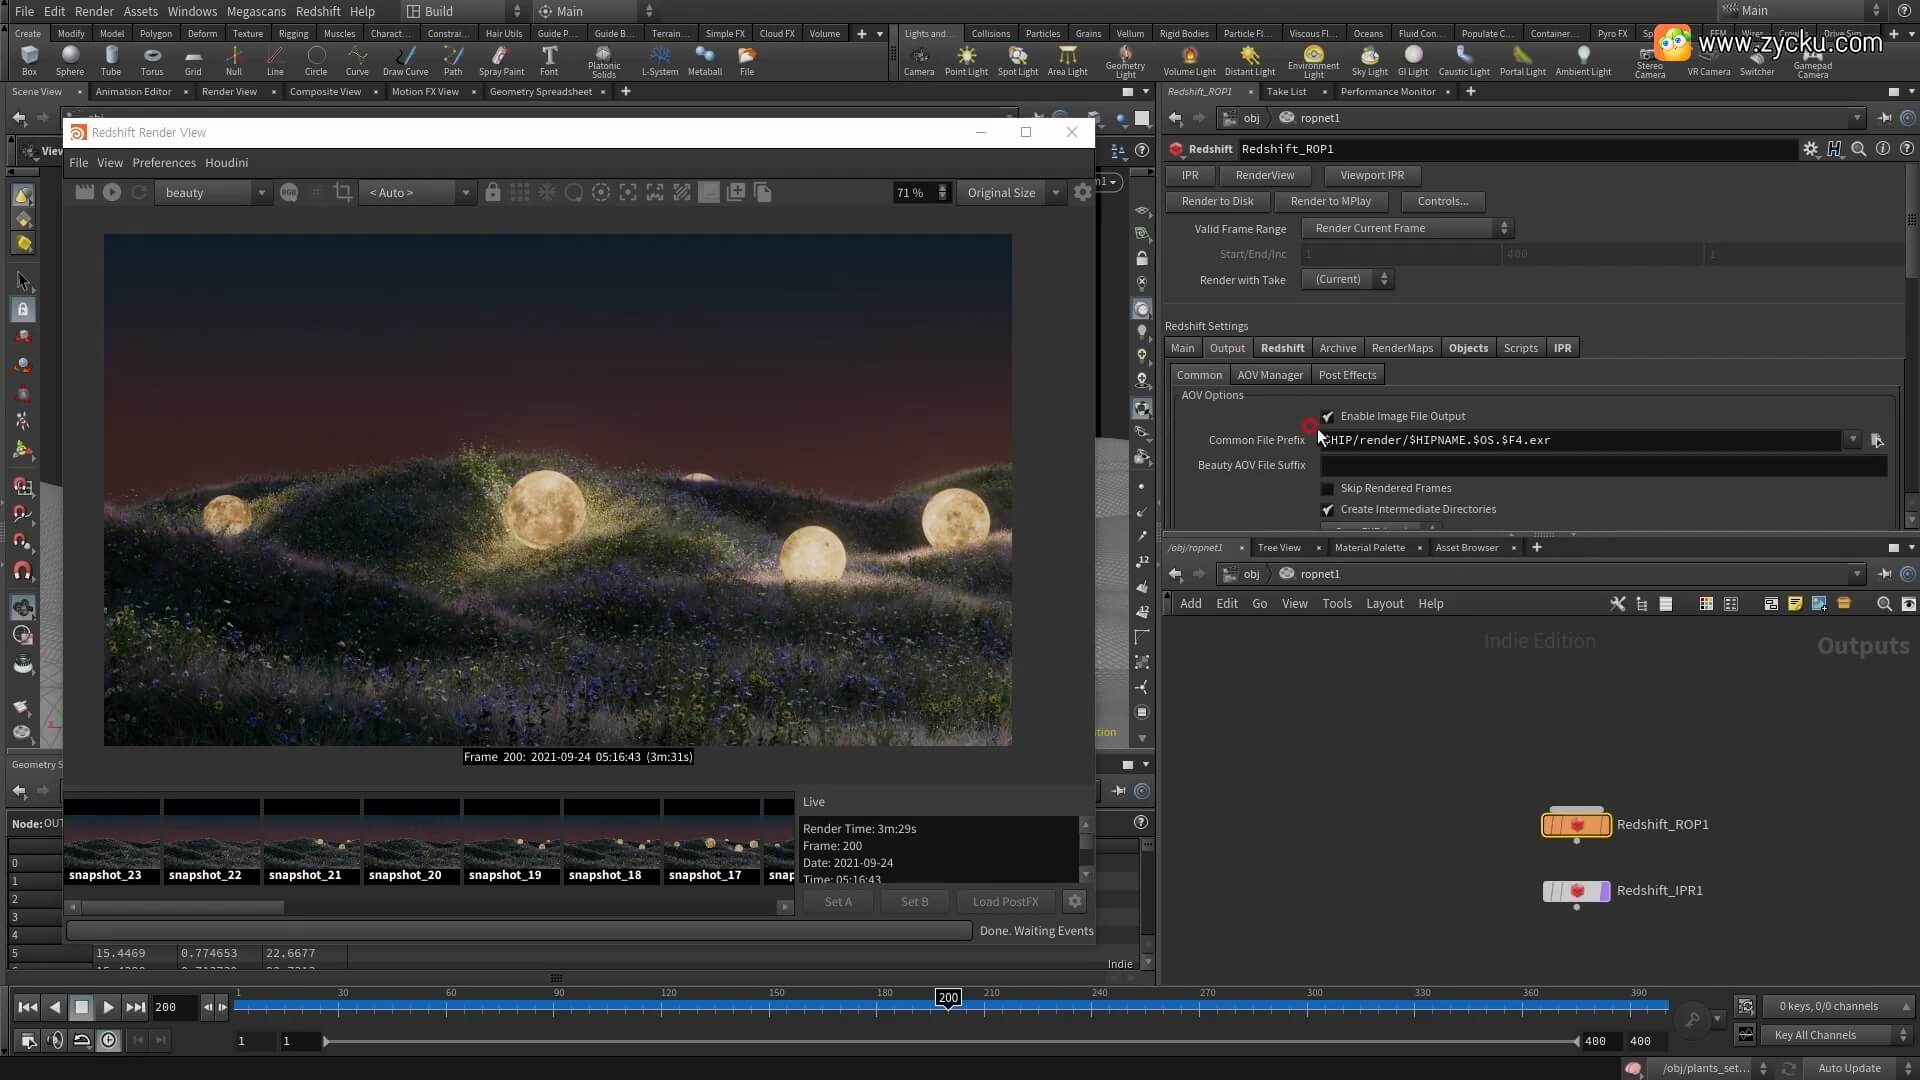
Task: Open the Original Size dropdown
Action: [1011, 192]
